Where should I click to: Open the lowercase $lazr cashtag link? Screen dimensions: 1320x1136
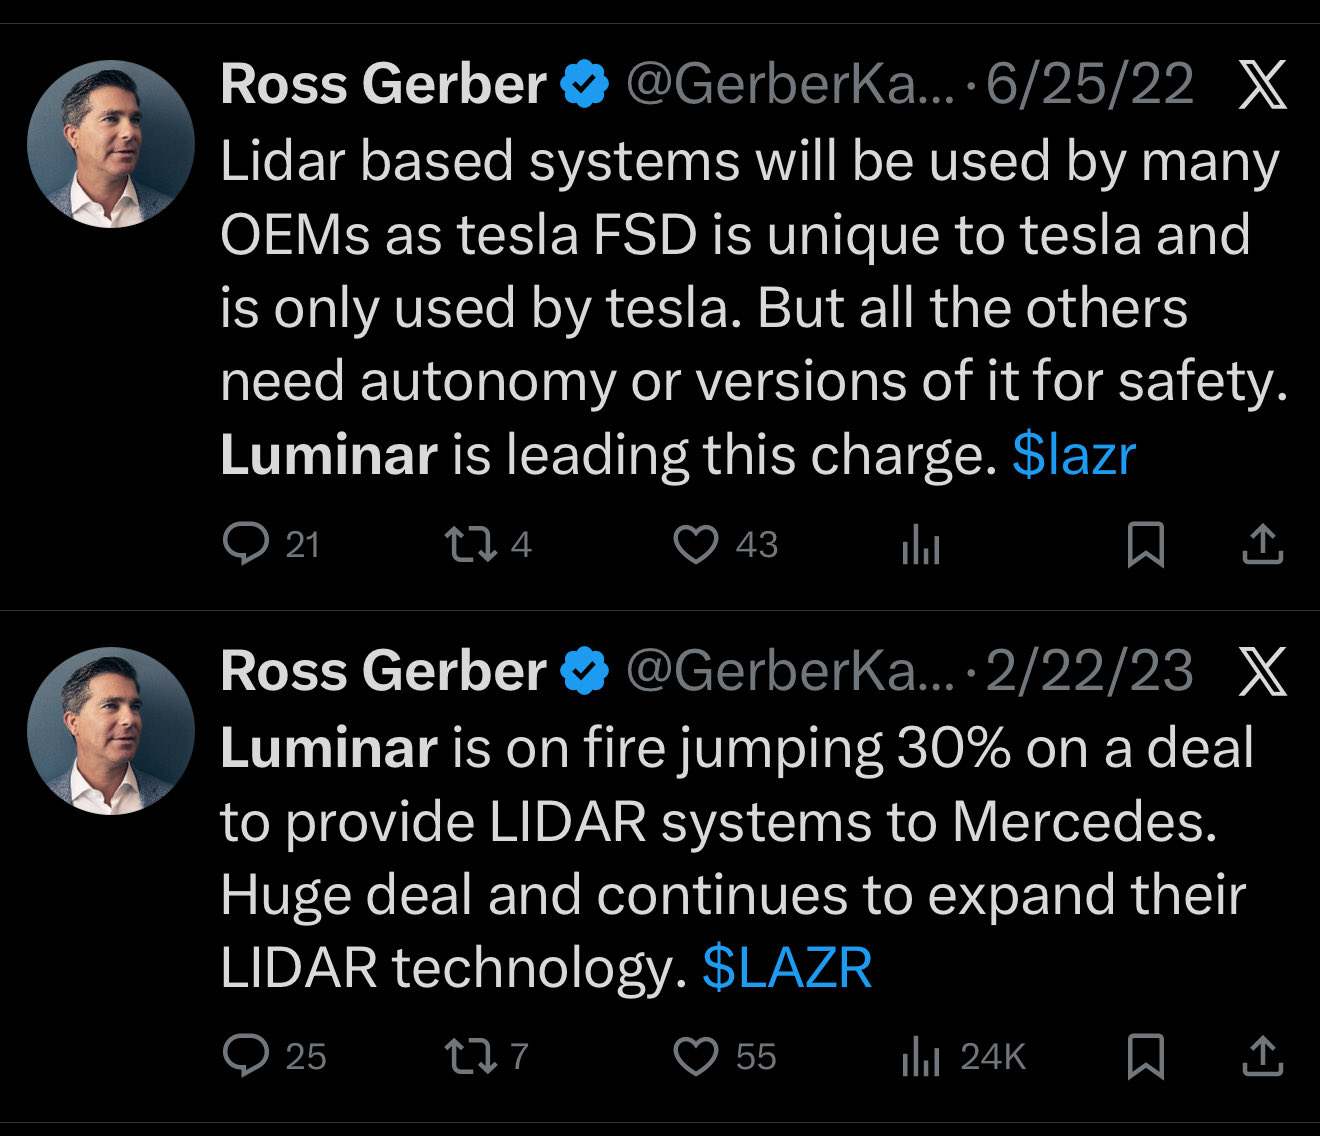pos(1074,455)
